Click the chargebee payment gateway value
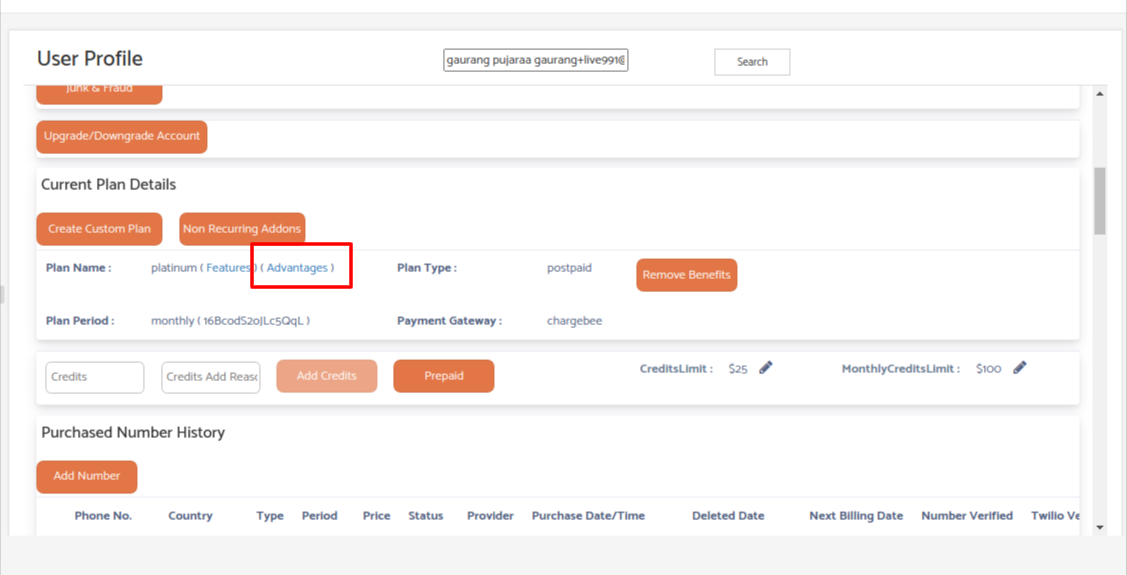Viewport: 1127px width, 575px height. point(574,321)
